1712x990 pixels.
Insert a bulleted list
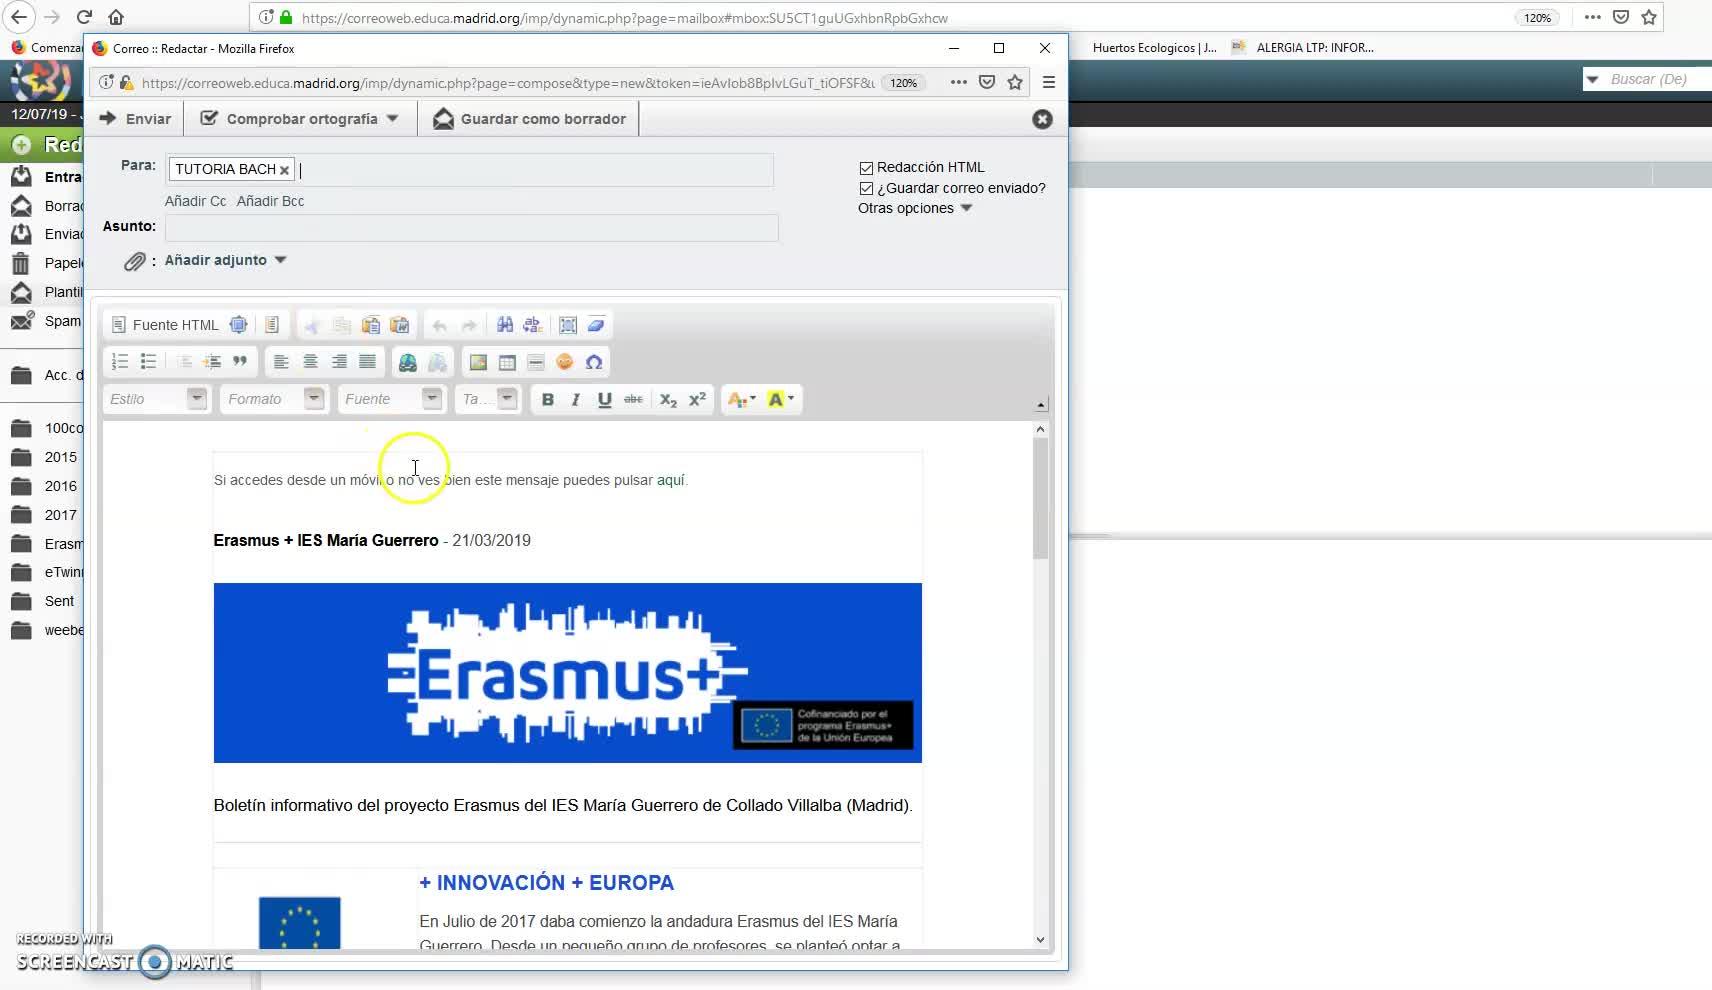coord(148,362)
